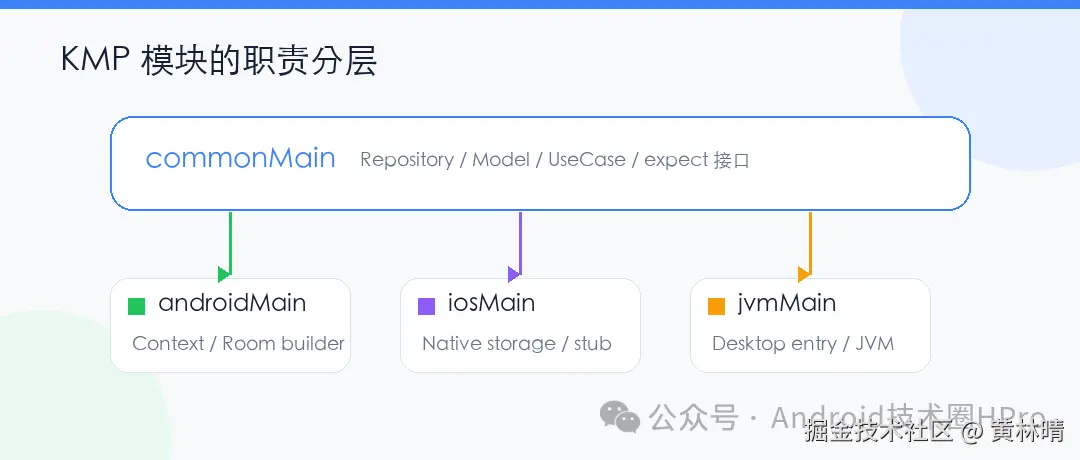The image size is (1080, 460).
Task: Click the Native storage / stub subtitle
Action: point(517,344)
